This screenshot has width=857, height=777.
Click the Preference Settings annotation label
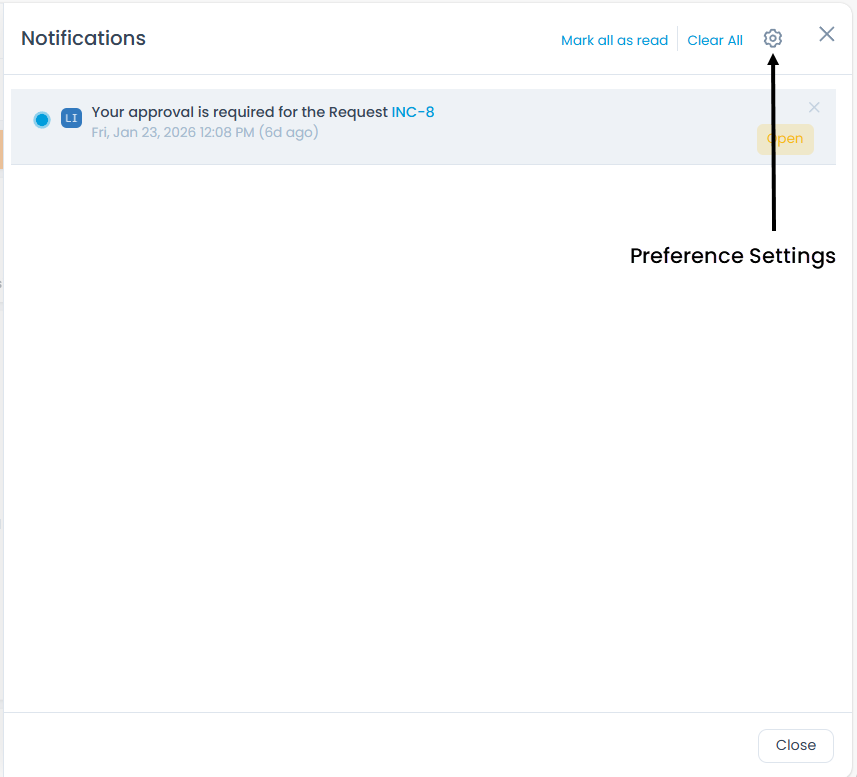(732, 256)
